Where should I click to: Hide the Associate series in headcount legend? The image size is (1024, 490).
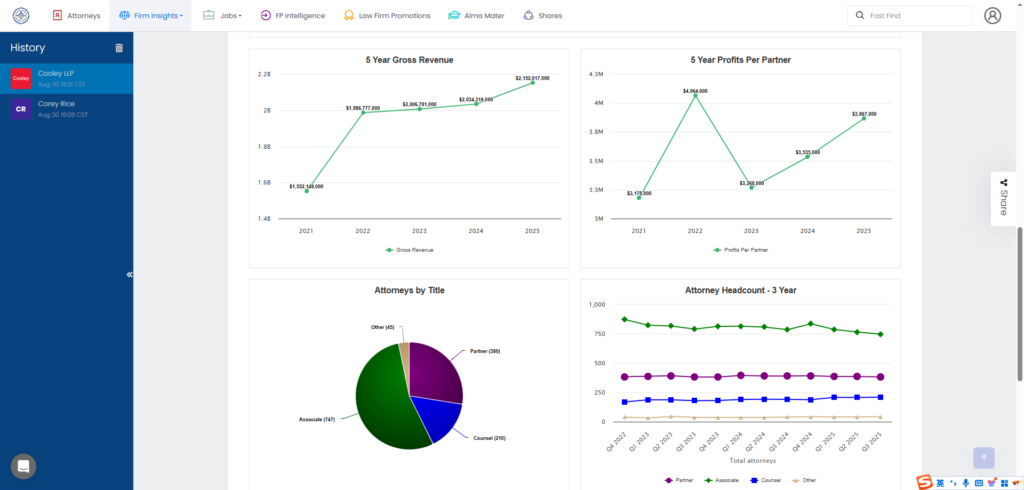(722, 480)
